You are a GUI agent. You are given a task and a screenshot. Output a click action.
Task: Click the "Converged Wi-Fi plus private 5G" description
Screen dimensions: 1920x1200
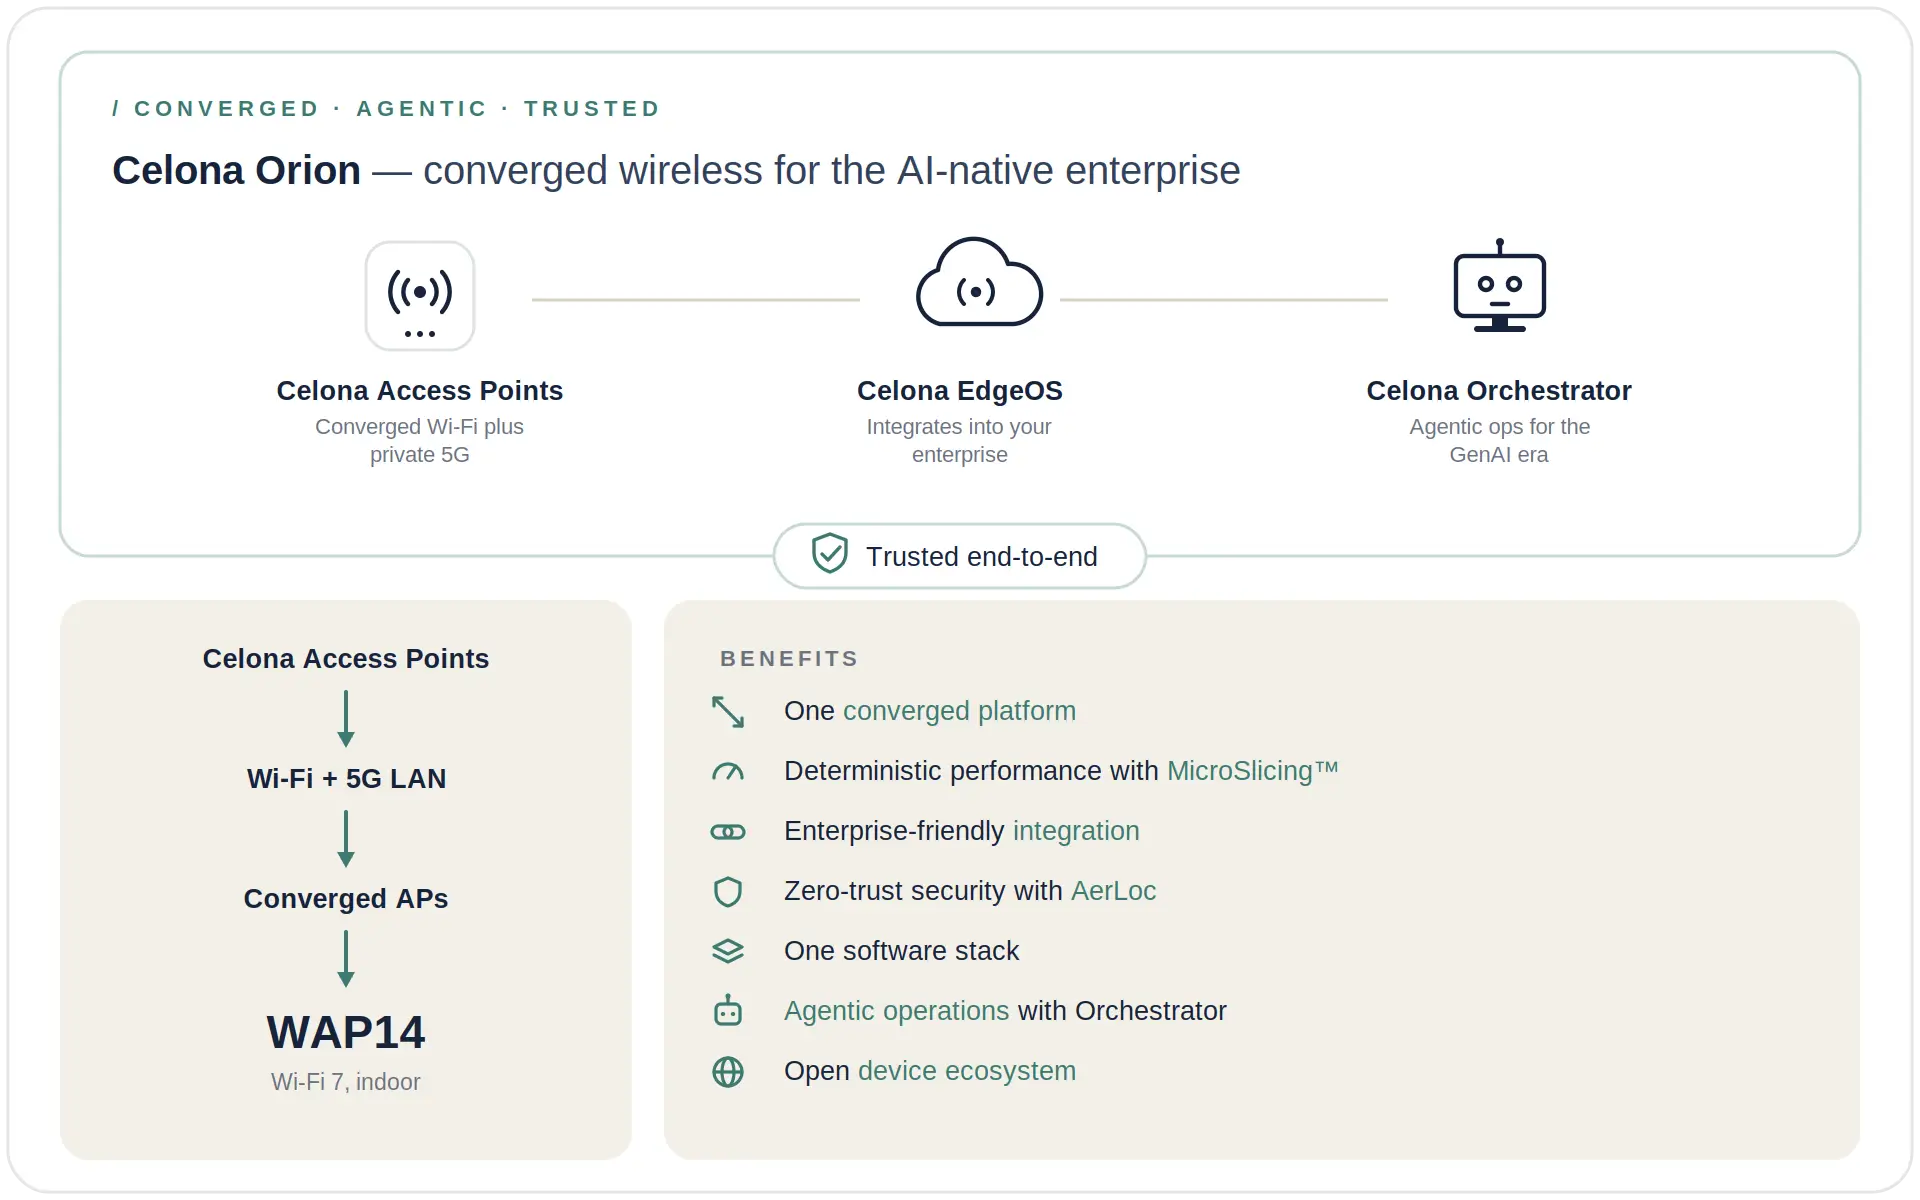[x=420, y=441]
